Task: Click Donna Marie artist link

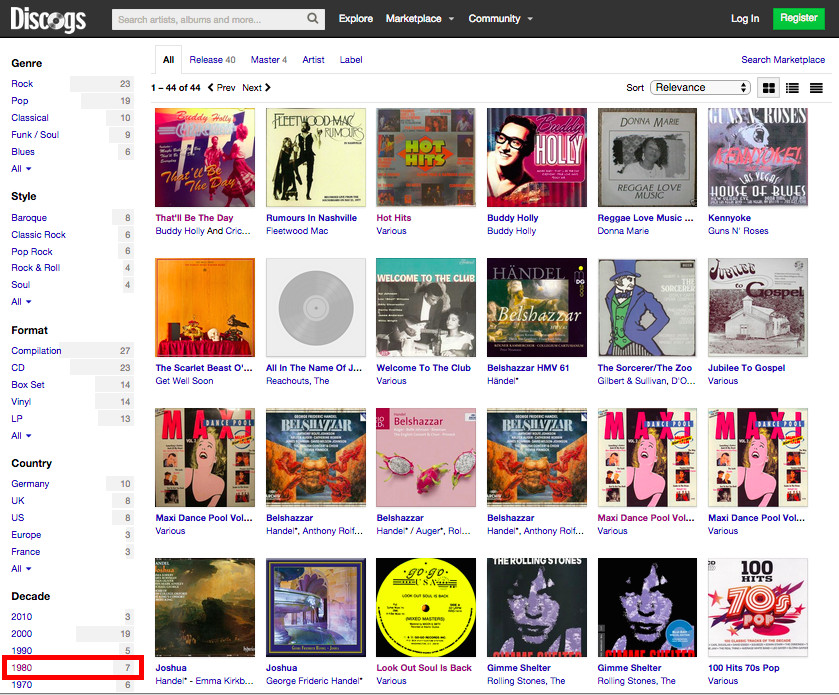Action: (623, 231)
